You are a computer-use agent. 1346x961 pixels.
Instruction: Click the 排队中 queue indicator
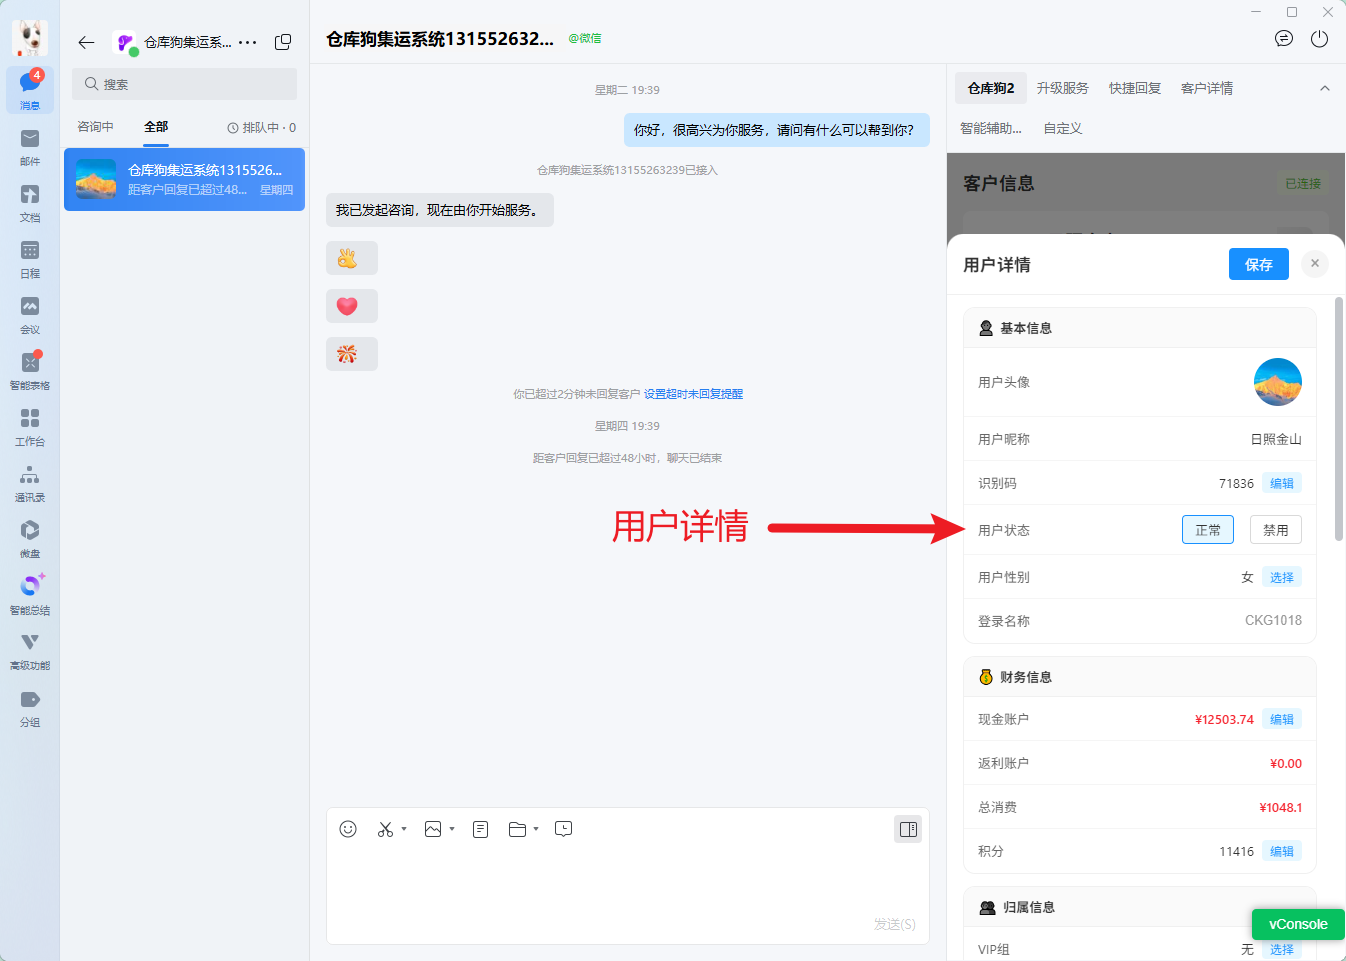tap(262, 127)
